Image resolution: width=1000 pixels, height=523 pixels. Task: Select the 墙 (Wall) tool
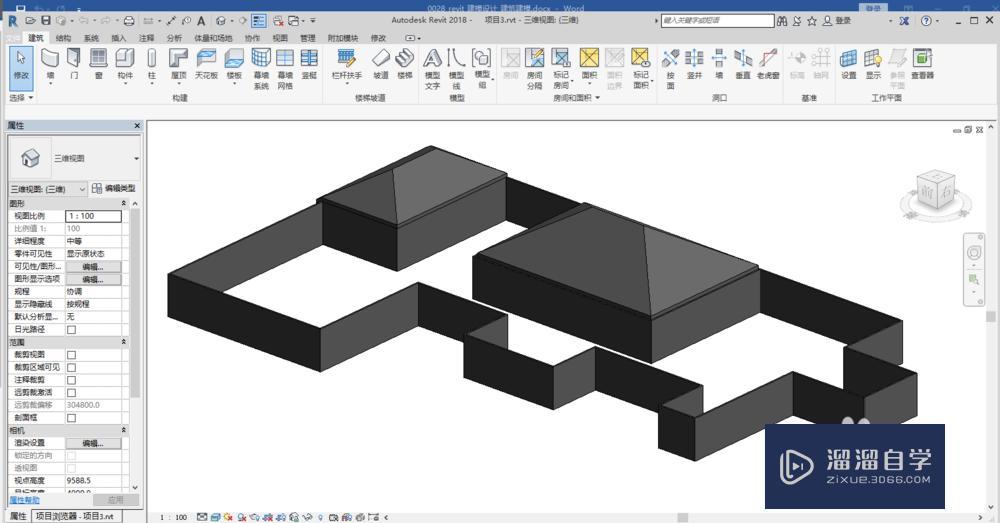tap(50, 64)
